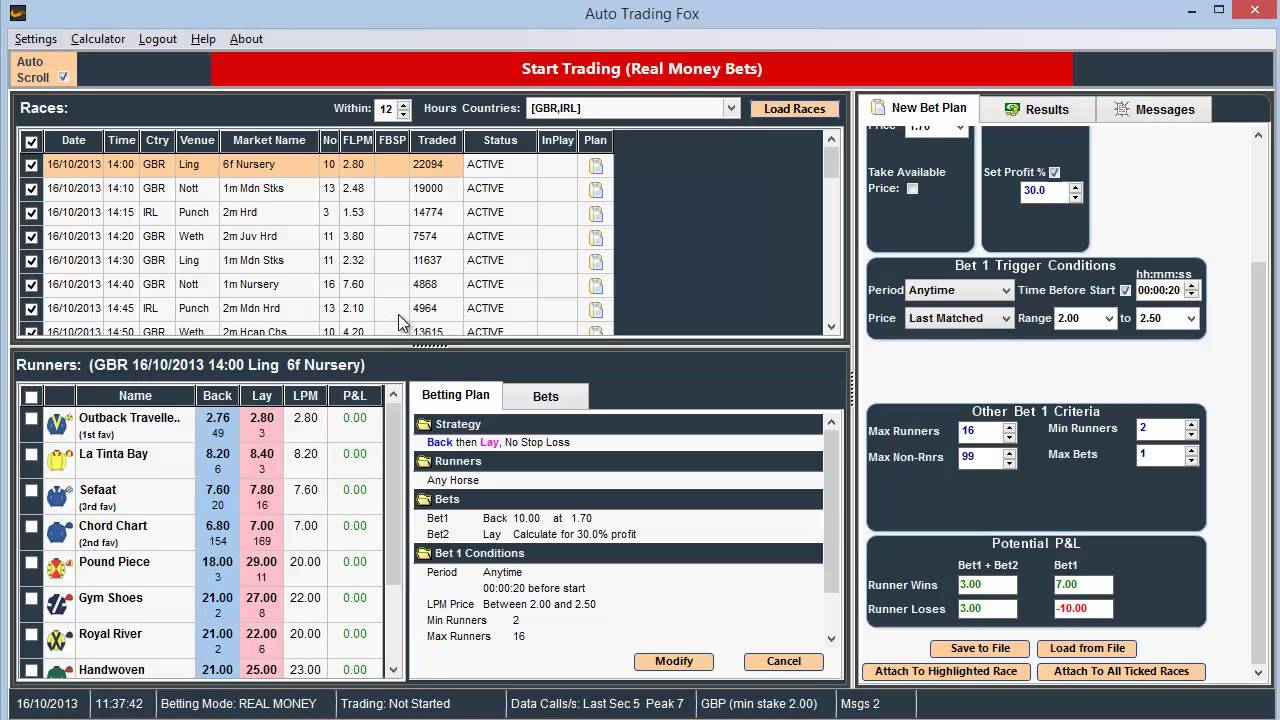This screenshot has height=720, width=1280.
Task: Open plan icon for 14:30 Ling race
Action: 596,262
